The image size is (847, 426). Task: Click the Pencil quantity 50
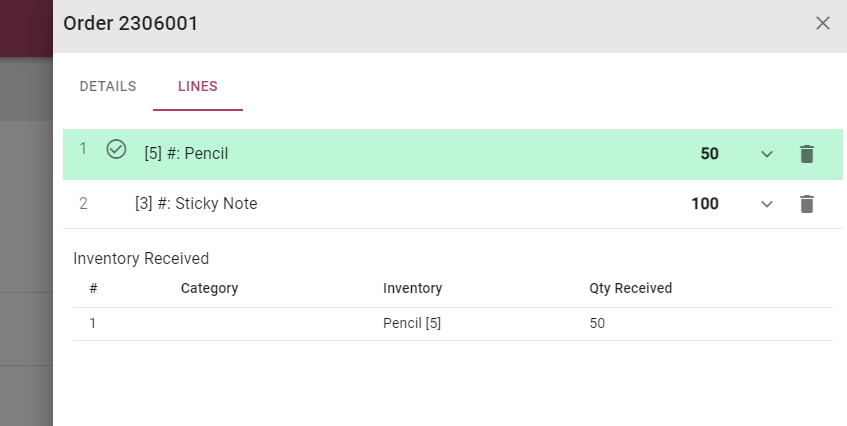(709, 154)
